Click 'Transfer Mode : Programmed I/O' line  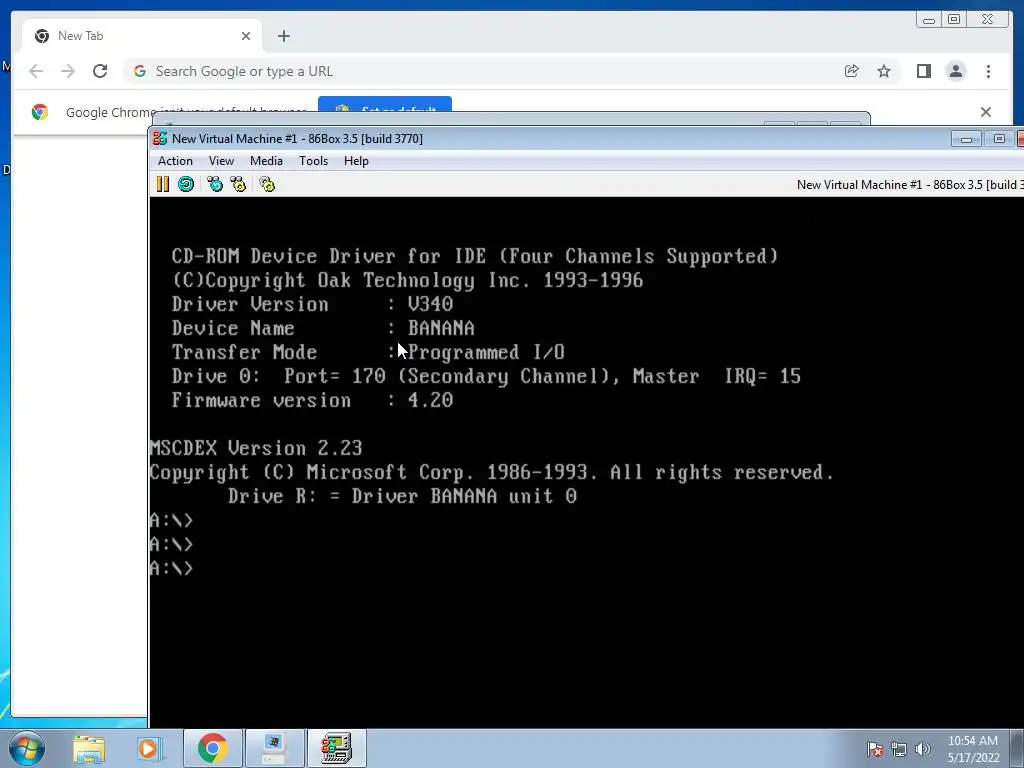tap(368, 352)
